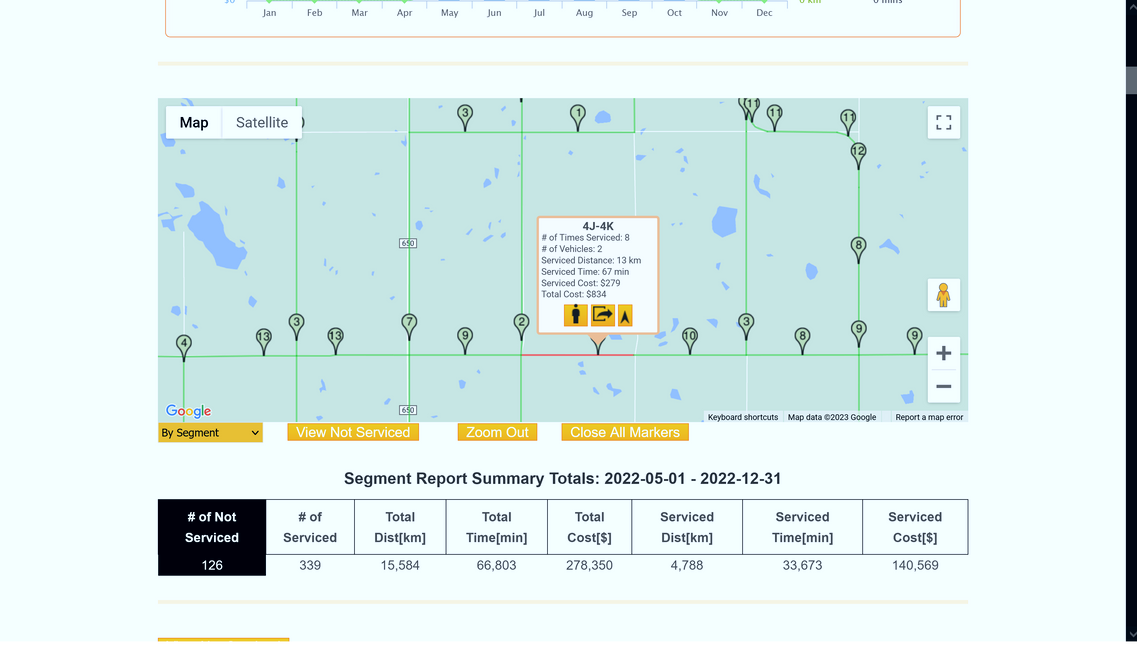Select the Total Dist[km] column header
Viewport: 1137px width, 648px height.
click(400, 527)
